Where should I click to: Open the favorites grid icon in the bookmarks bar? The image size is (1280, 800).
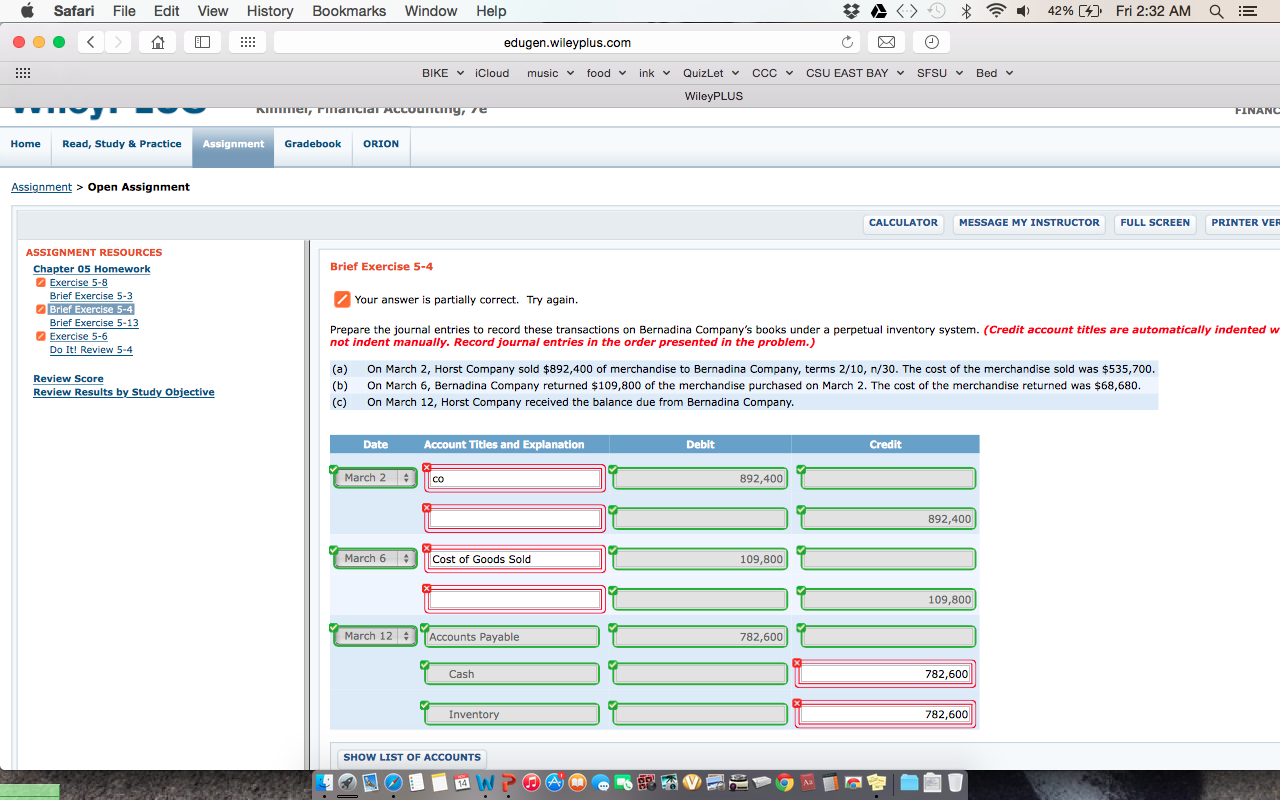click(22, 73)
